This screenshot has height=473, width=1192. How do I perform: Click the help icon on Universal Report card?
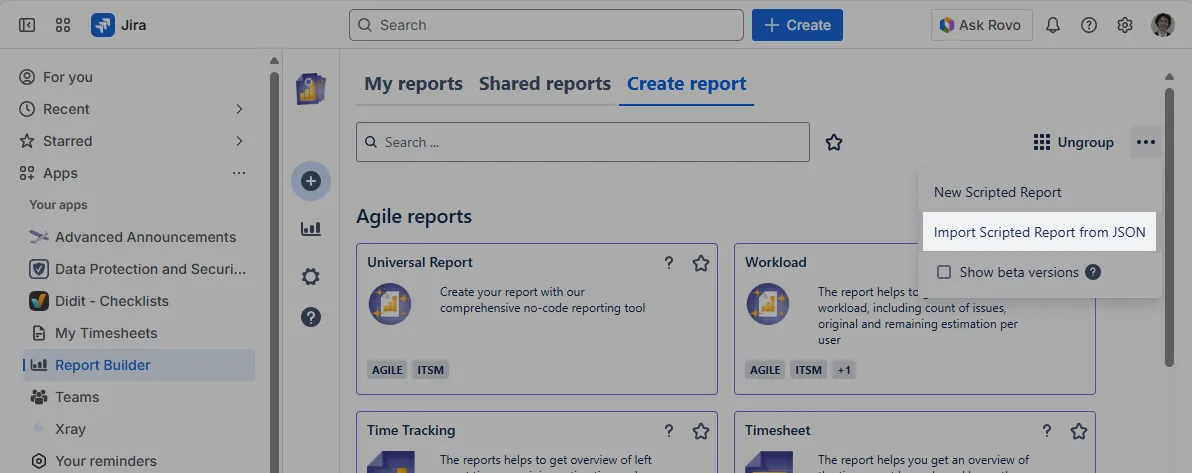pyautogui.click(x=669, y=262)
